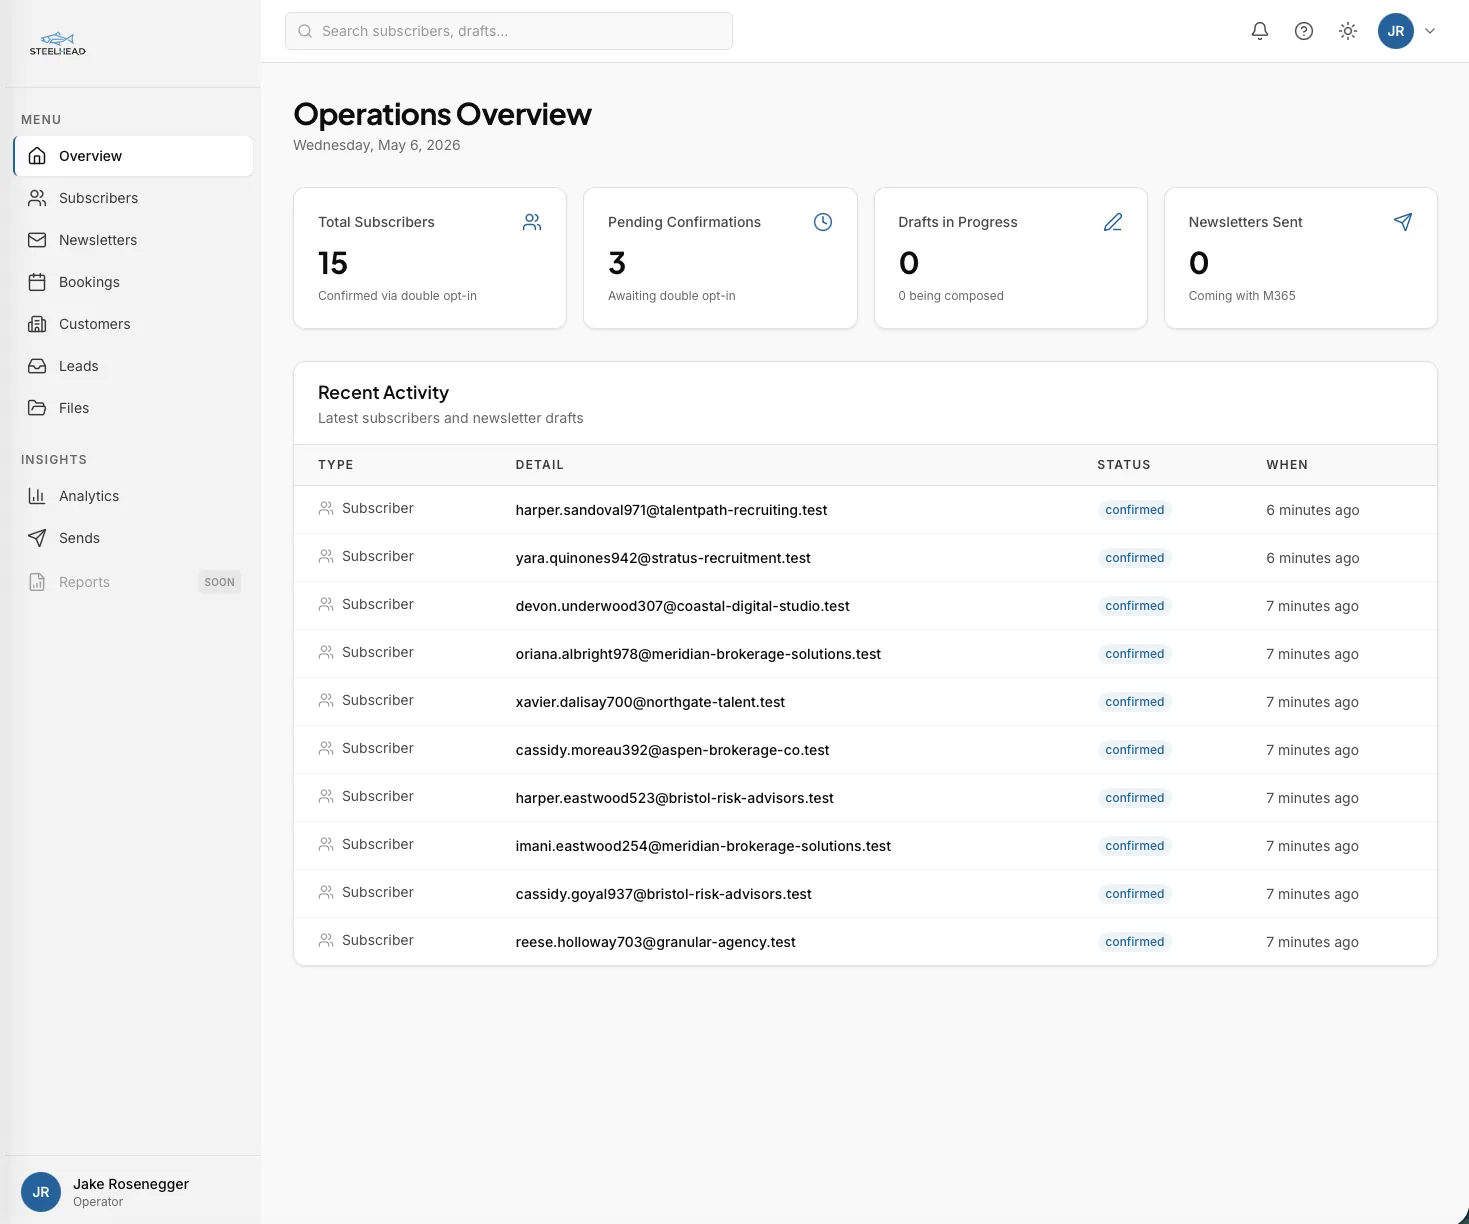
Task: Click subscriber icon in xavier.dalisay700 row
Action: [x=326, y=700]
